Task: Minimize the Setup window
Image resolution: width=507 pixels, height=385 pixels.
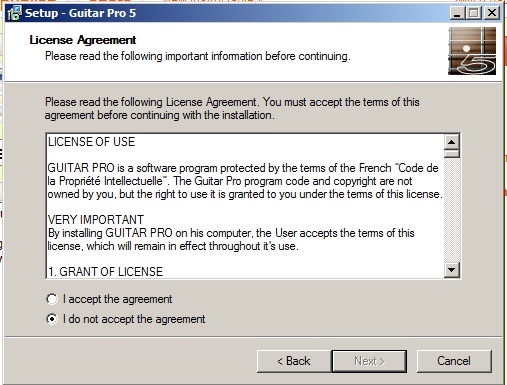Action: [457, 13]
